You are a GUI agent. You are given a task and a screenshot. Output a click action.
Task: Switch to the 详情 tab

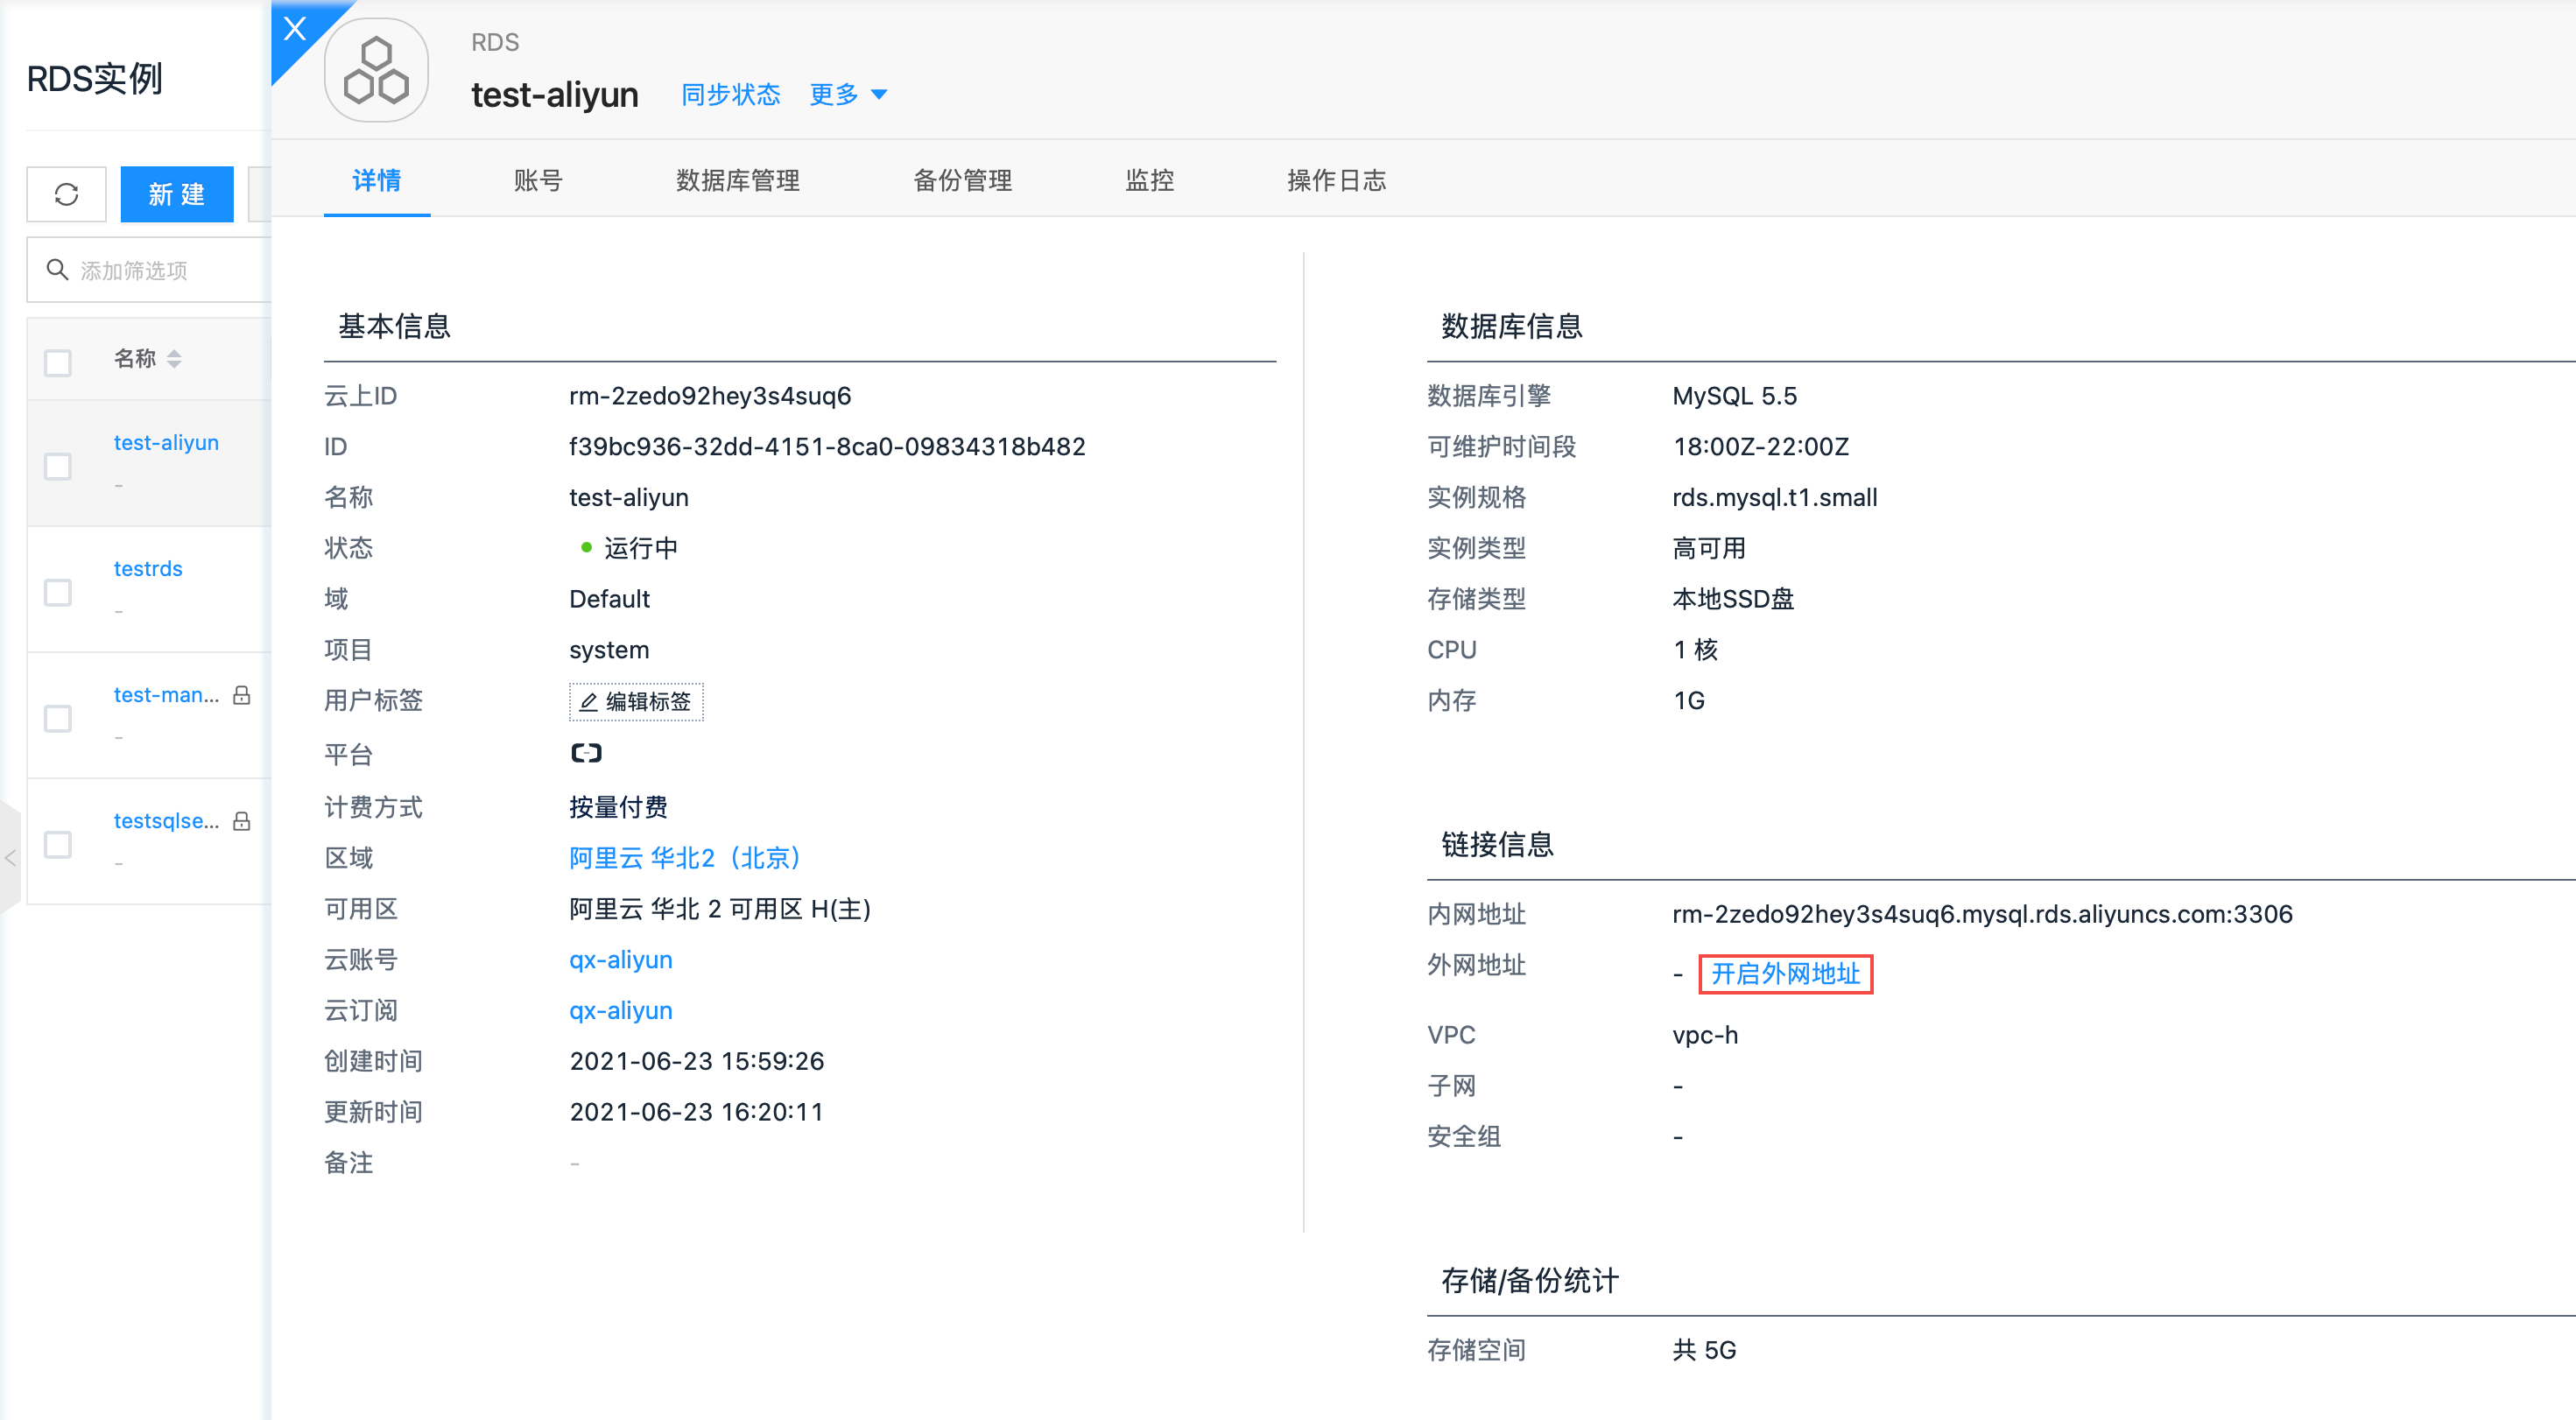click(377, 180)
